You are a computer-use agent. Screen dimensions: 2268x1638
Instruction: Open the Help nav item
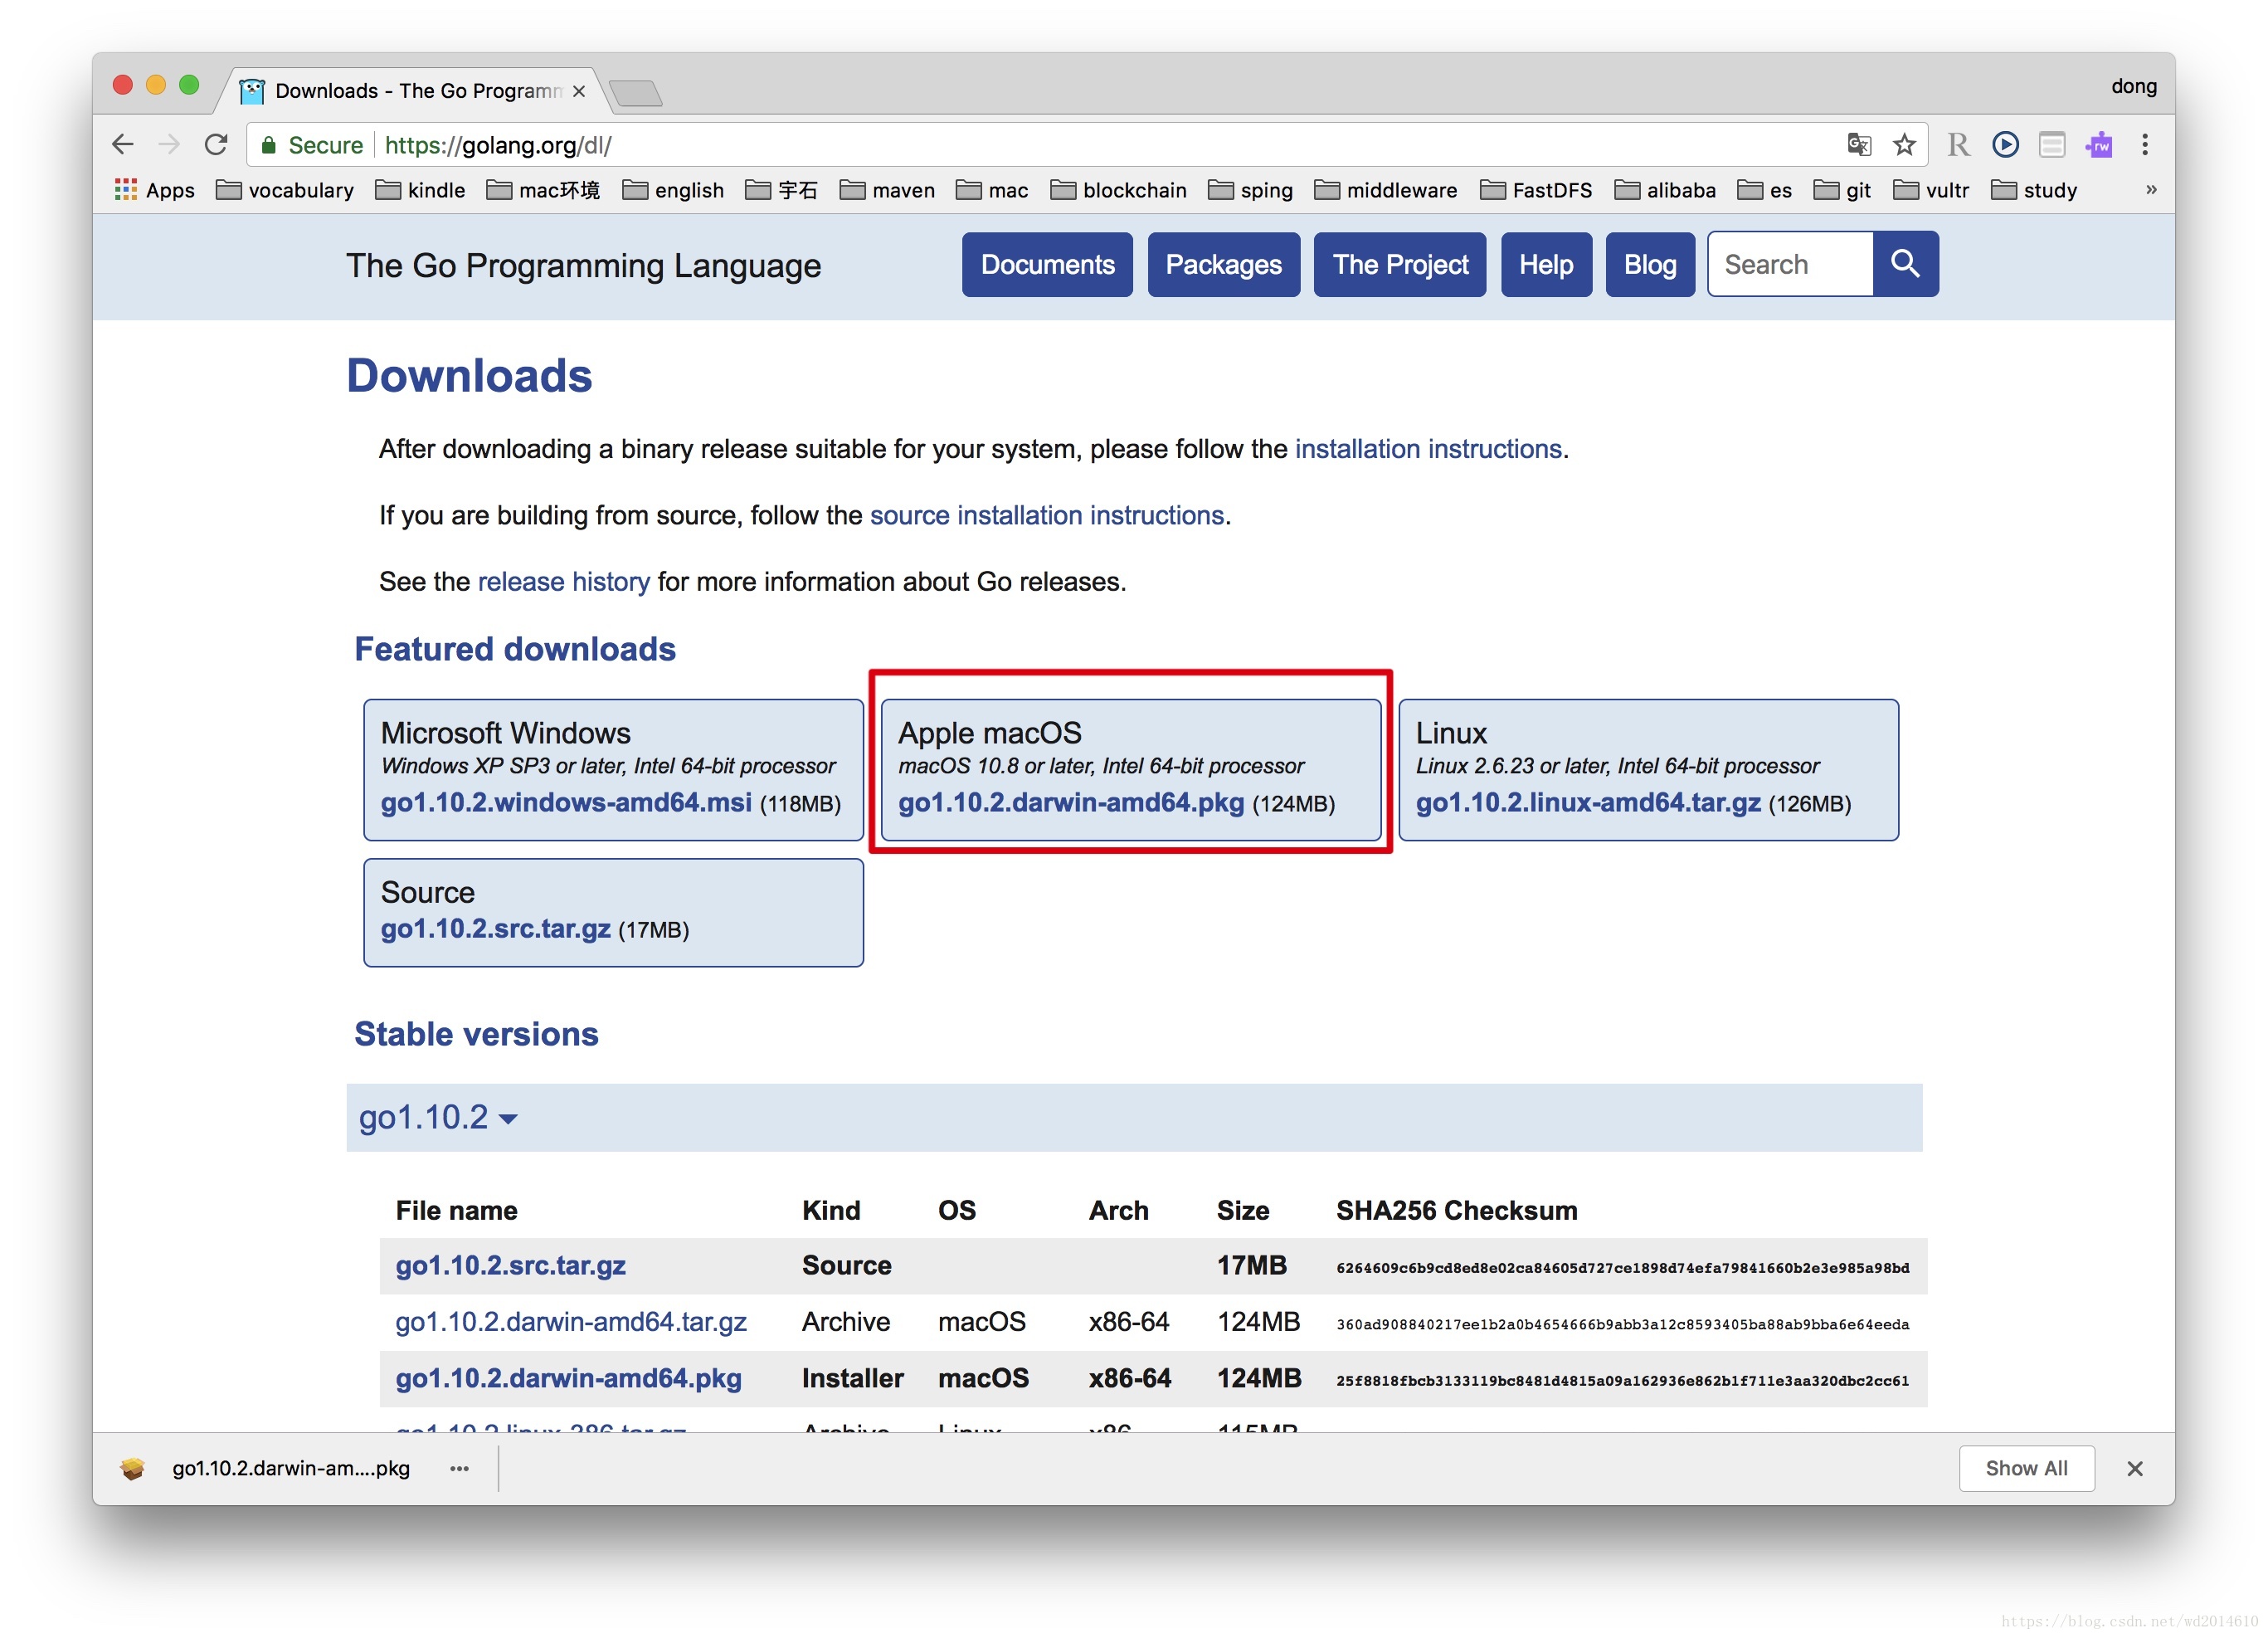pyautogui.click(x=1546, y=264)
